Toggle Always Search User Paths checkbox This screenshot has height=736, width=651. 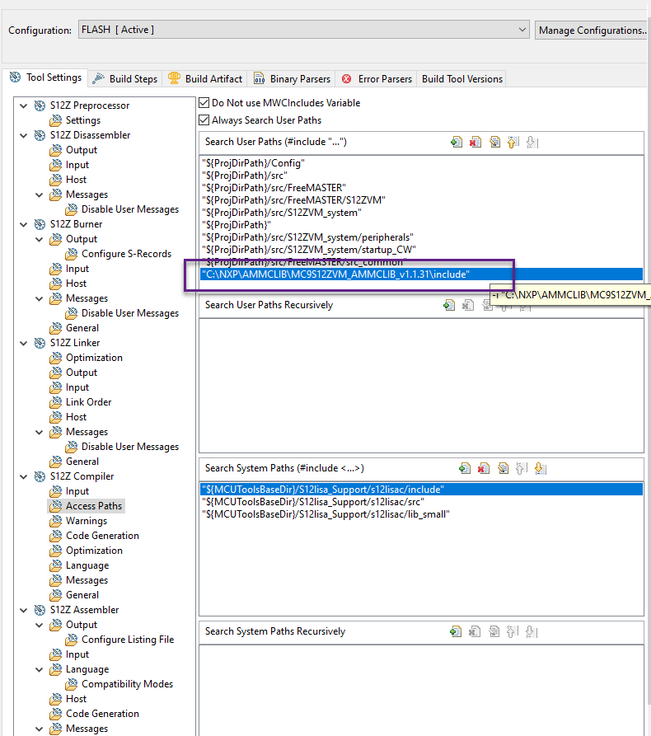click(204, 120)
